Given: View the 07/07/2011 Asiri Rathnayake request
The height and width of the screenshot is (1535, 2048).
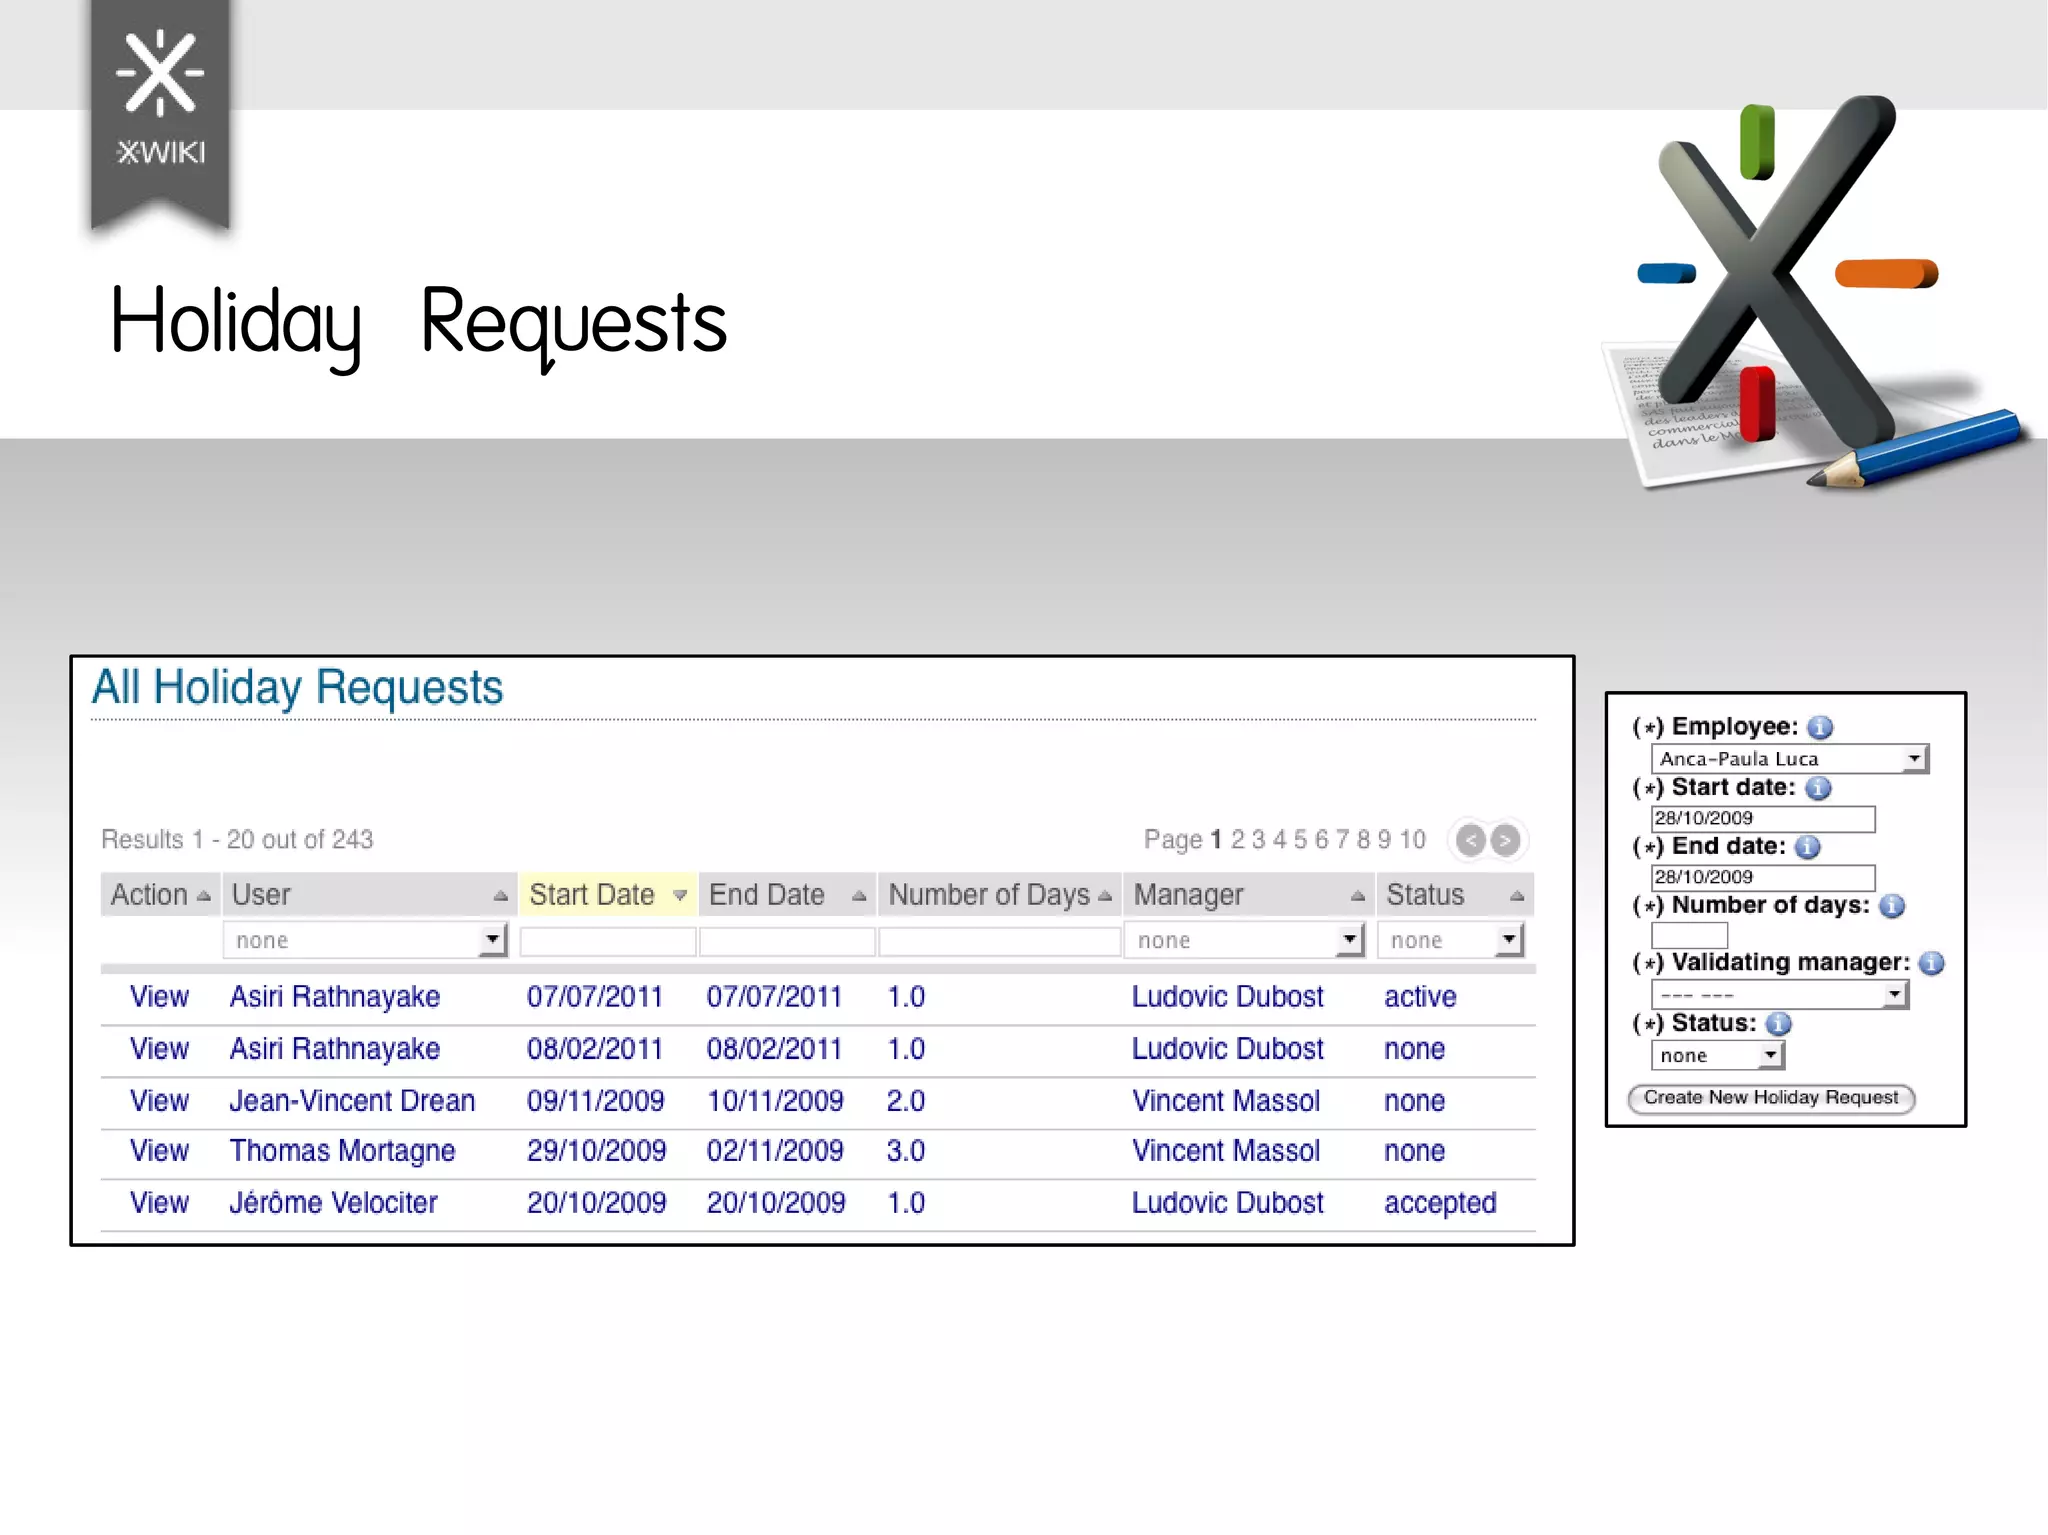Looking at the screenshot, I should coord(160,997).
